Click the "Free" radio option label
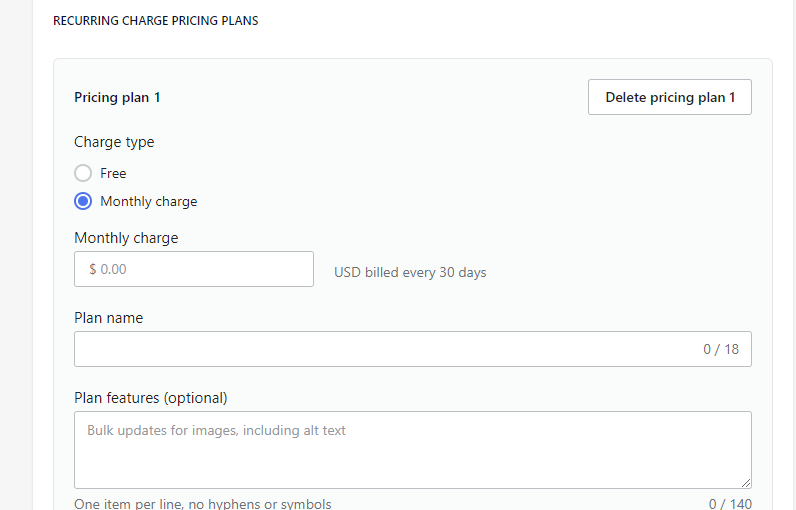Image resolution: width=796 pixels, height=510 pixels. pos(113,173)
